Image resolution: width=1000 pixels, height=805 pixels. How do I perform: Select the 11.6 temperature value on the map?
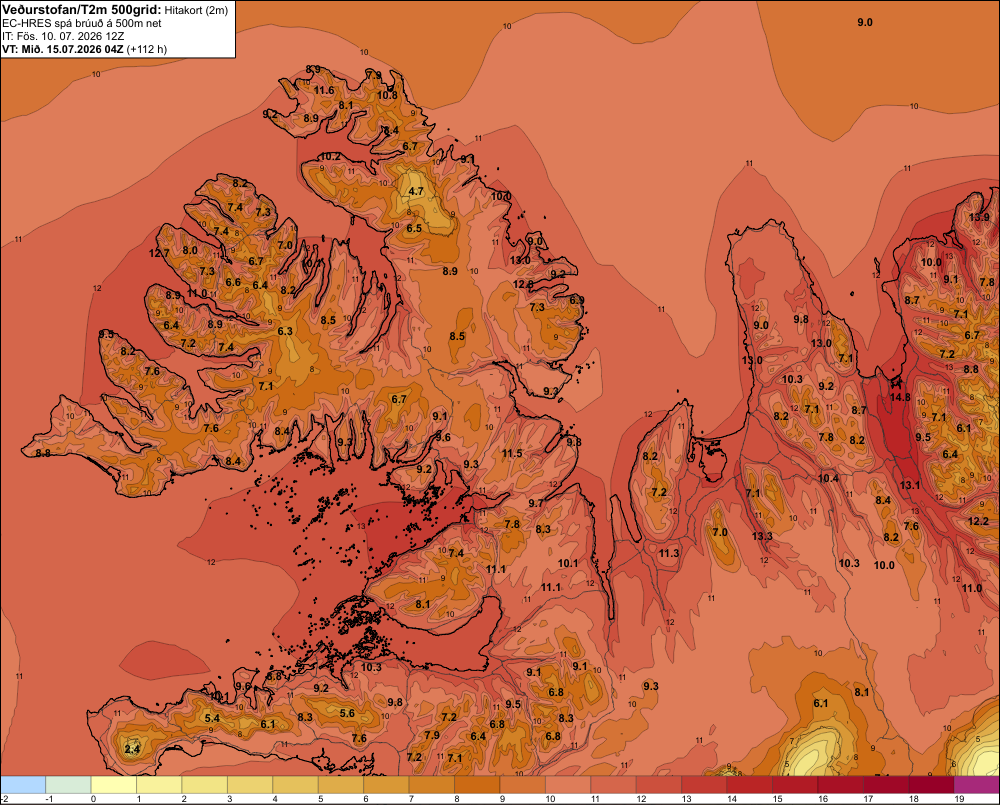(324, 91)
